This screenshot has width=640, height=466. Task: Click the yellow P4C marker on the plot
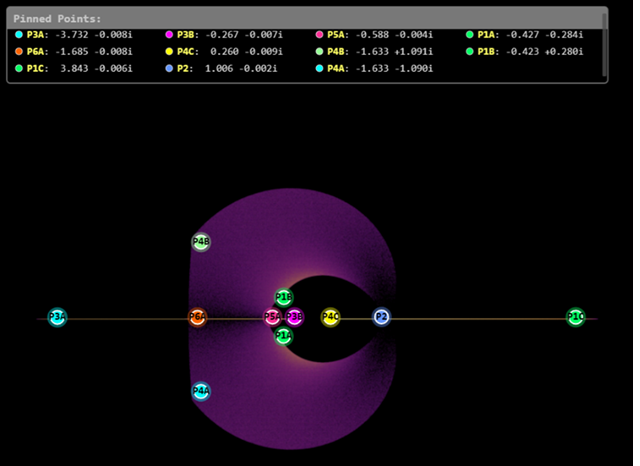331,317
